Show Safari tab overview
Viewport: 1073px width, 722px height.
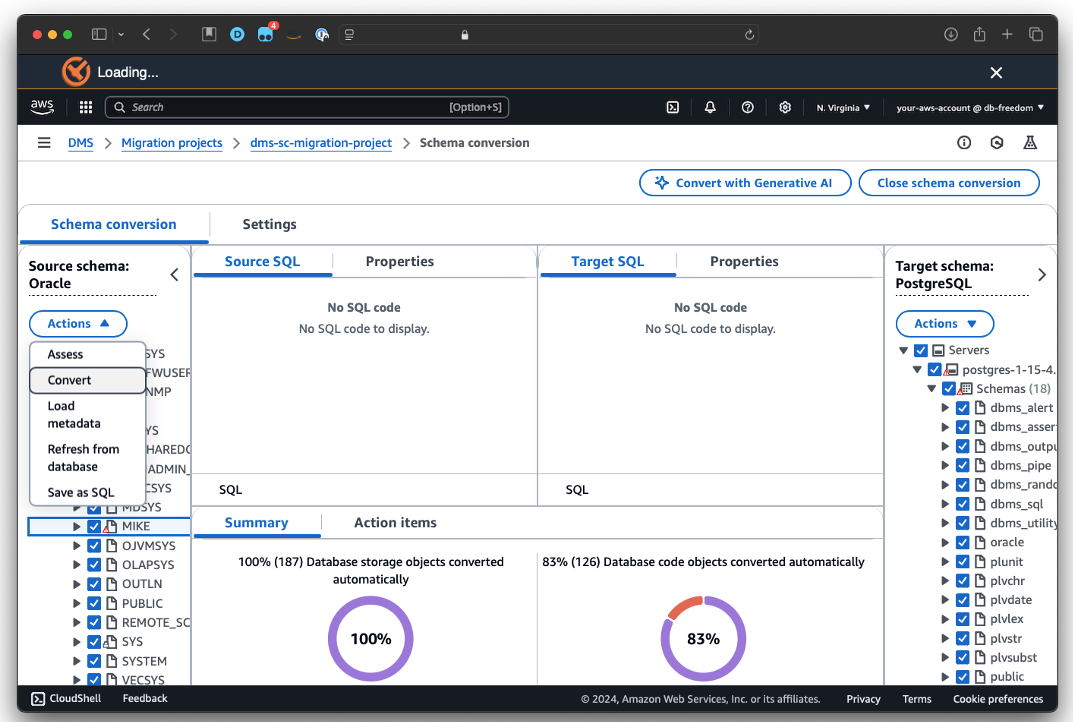[x=1036, y=34]
